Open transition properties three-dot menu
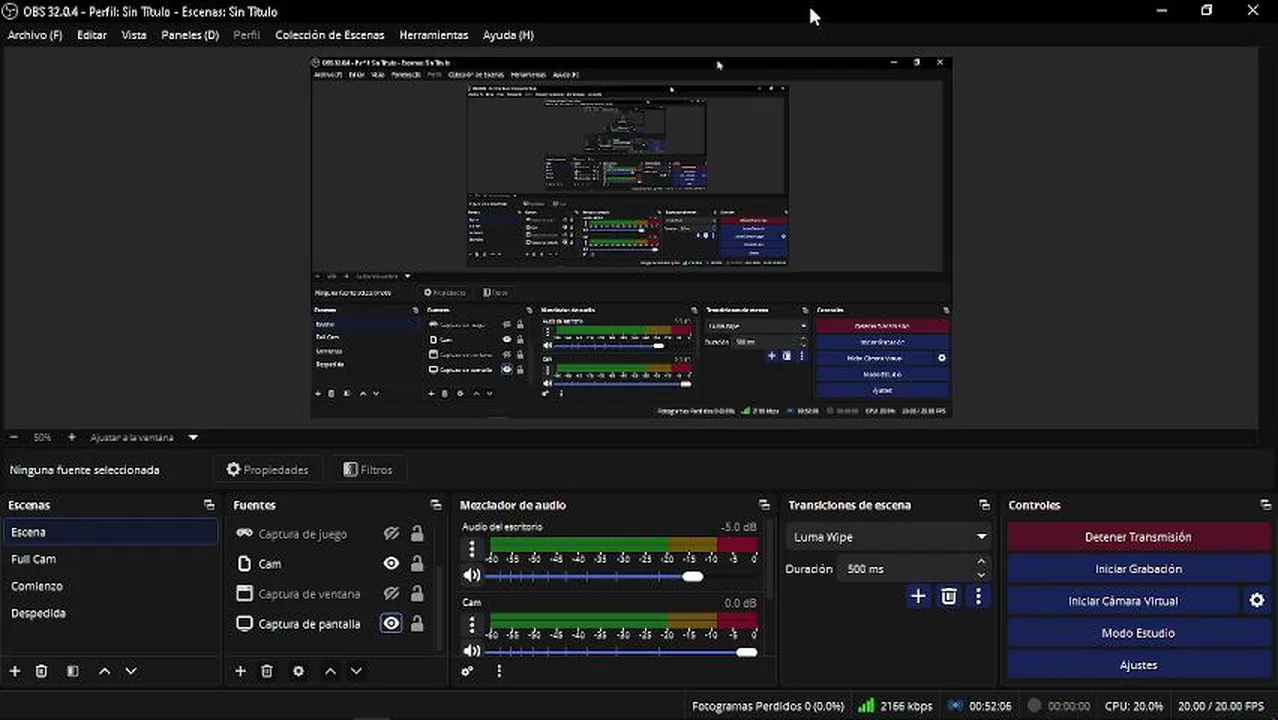 coord(978,596)
